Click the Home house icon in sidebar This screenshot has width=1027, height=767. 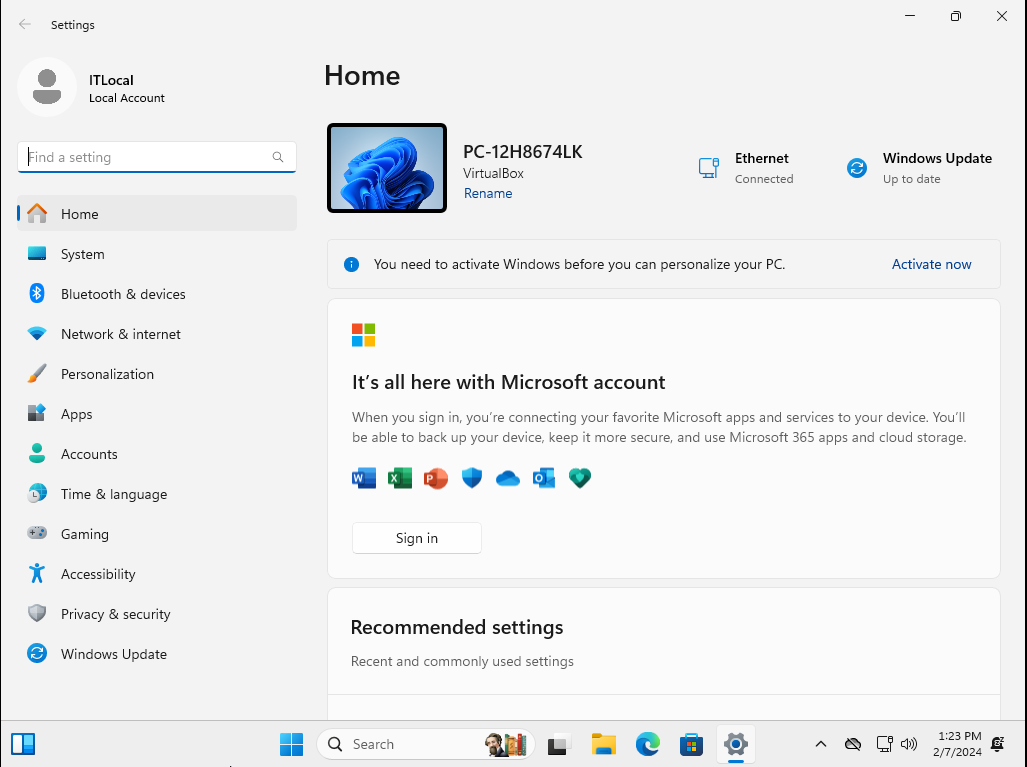point(37,214)
